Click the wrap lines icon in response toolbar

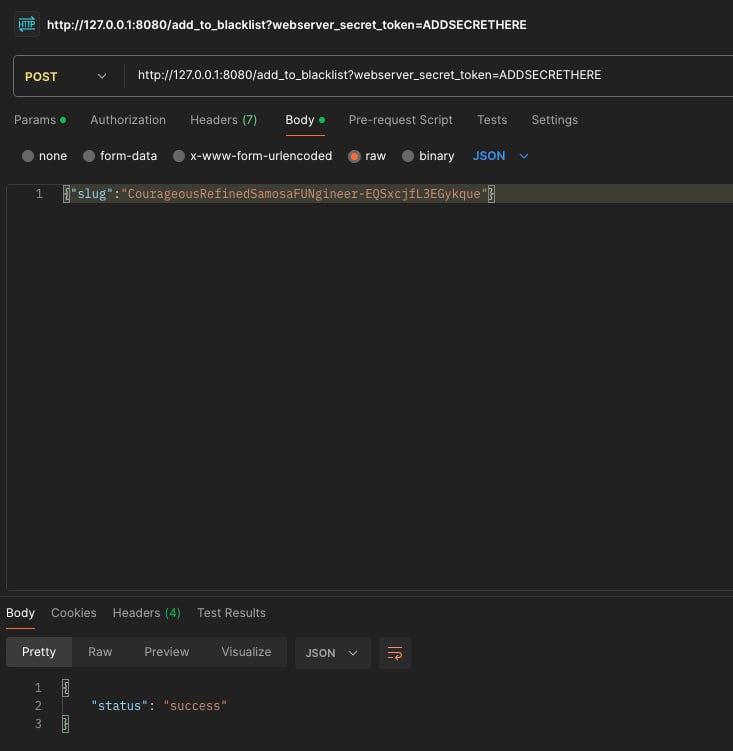395,652
